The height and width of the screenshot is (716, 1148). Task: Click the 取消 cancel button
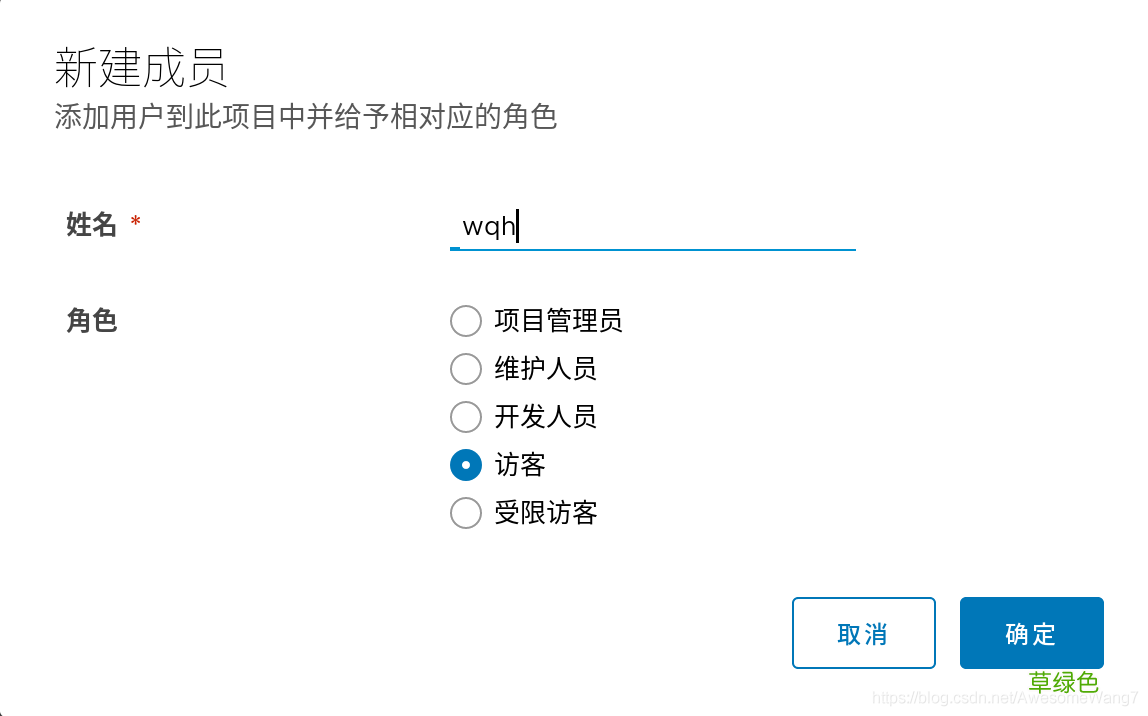point(863,633)
